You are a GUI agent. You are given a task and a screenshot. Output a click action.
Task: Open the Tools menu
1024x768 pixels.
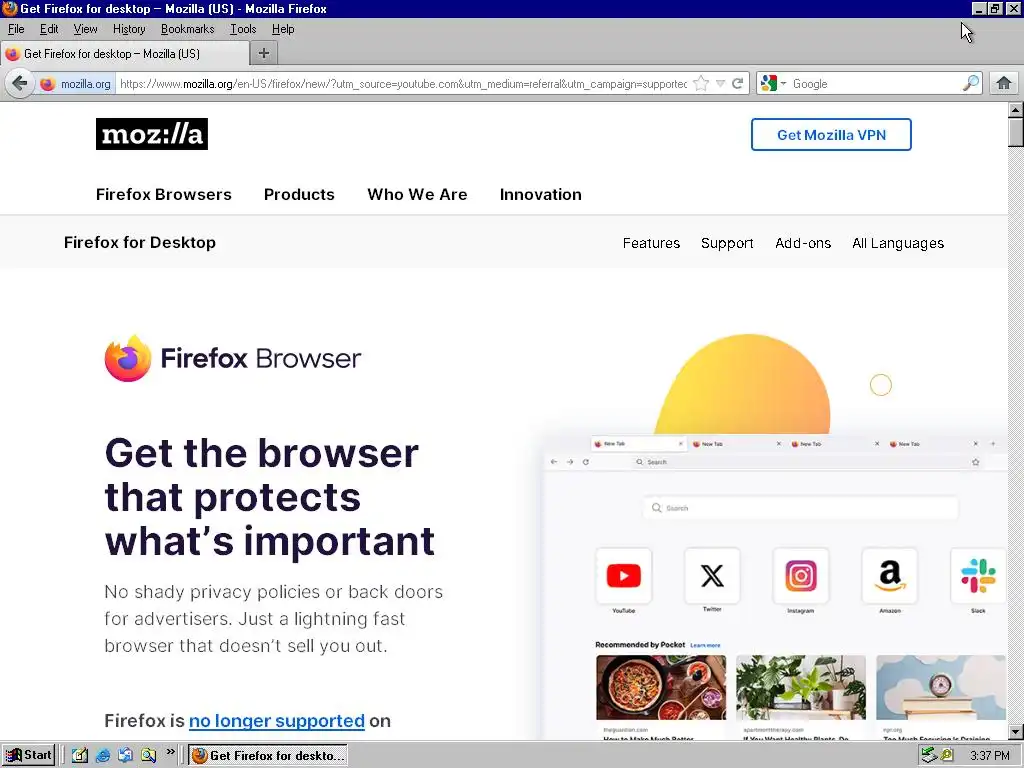[243, 29]
